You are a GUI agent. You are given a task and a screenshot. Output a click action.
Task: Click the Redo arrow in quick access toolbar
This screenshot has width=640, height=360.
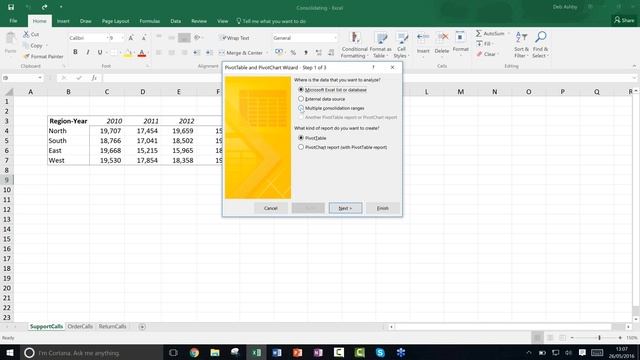click(44, 7)
